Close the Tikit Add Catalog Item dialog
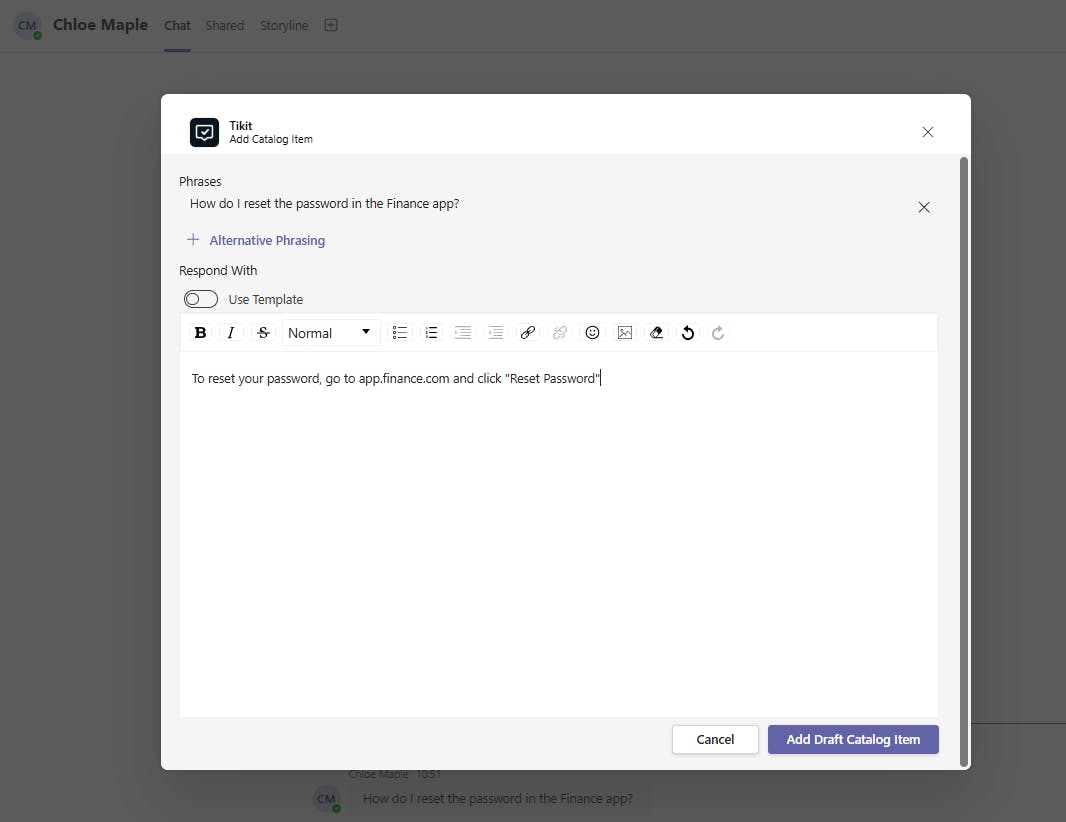Screen dimensions: 1066x822 927,132
